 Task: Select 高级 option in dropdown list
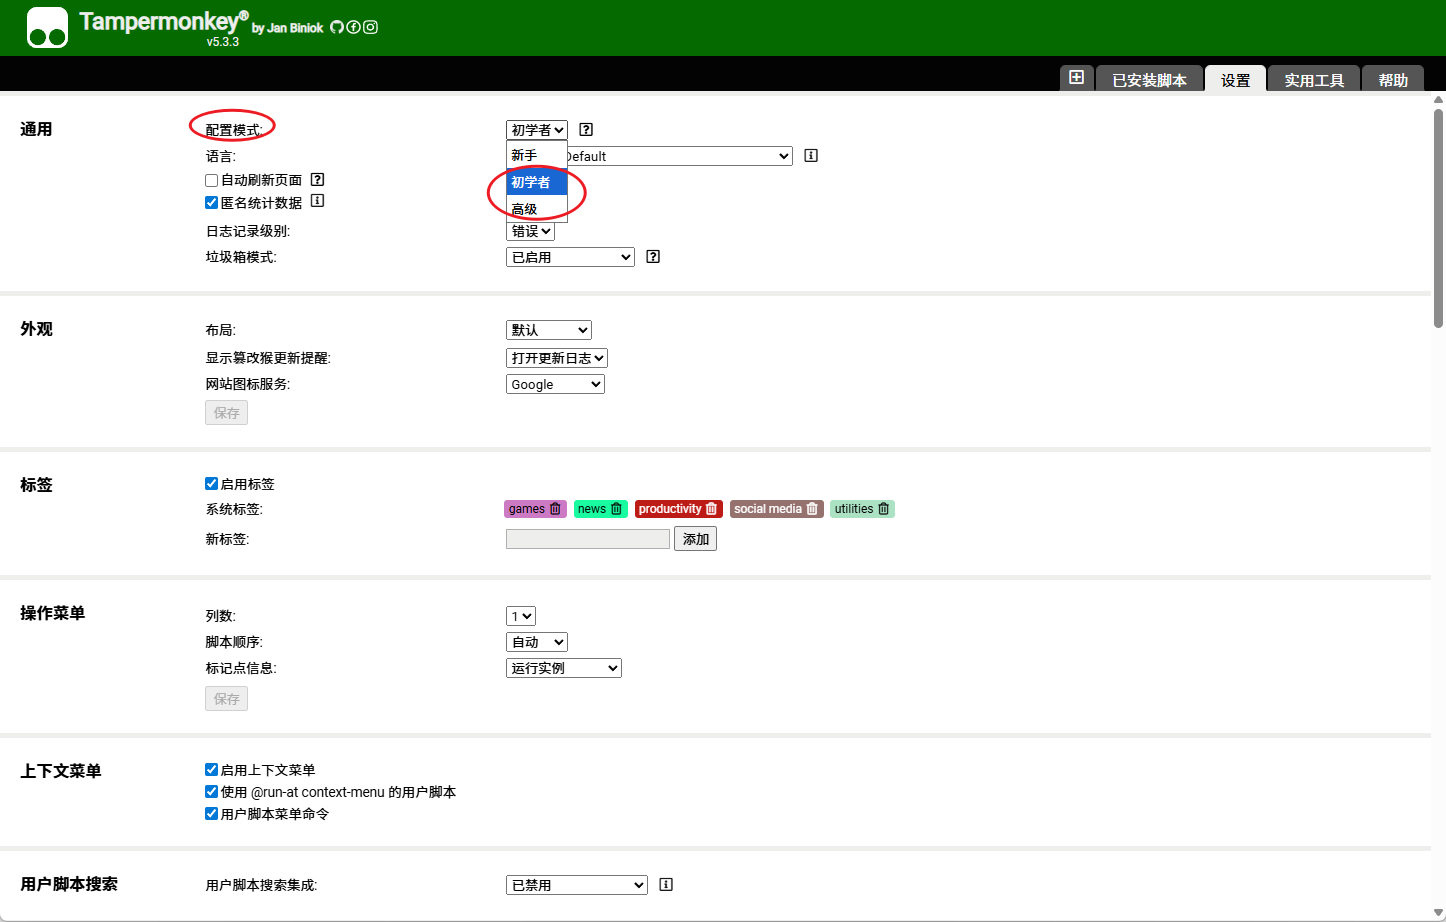pos(537,209)
